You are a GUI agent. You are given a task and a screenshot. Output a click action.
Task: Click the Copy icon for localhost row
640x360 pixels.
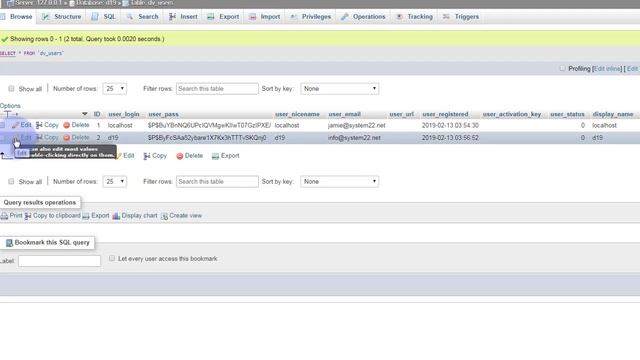(39, 125)
